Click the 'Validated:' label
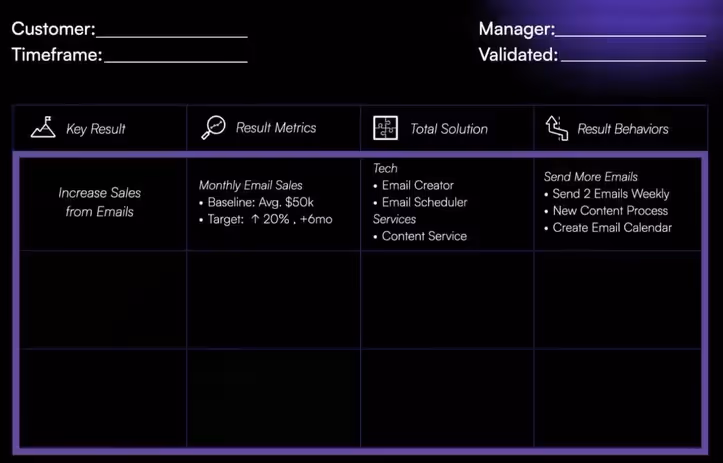 pyautogui.click(x=518, y=55)
